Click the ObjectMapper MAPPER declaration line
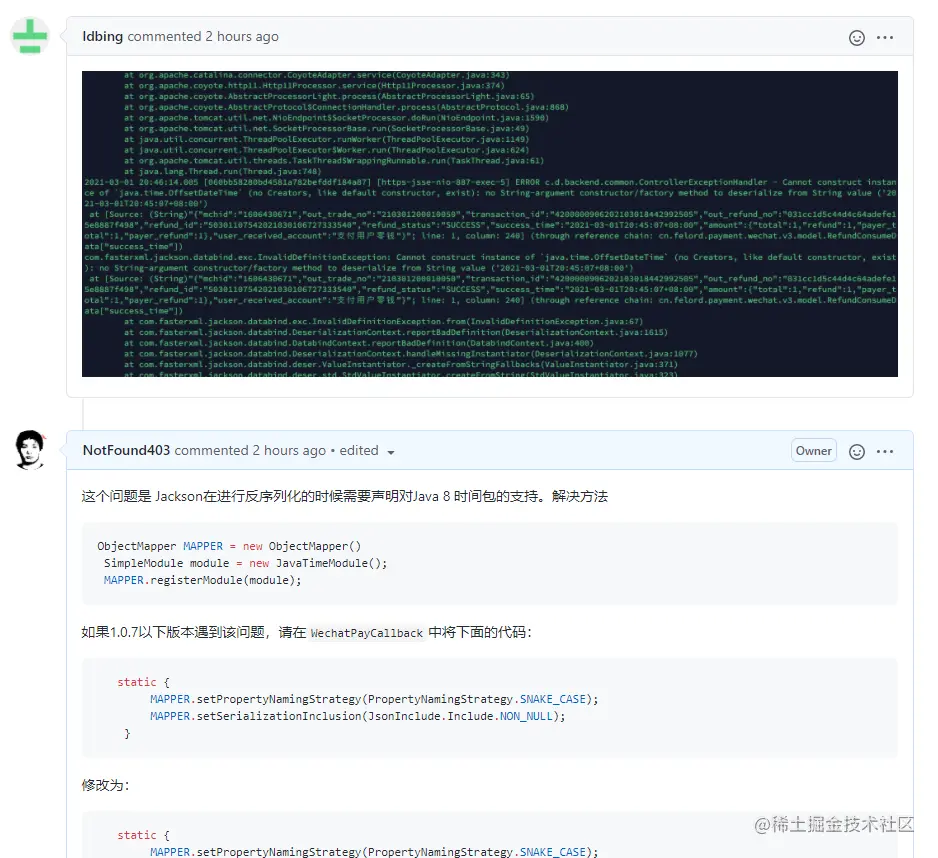938x858 pixels. pos(229,546)
